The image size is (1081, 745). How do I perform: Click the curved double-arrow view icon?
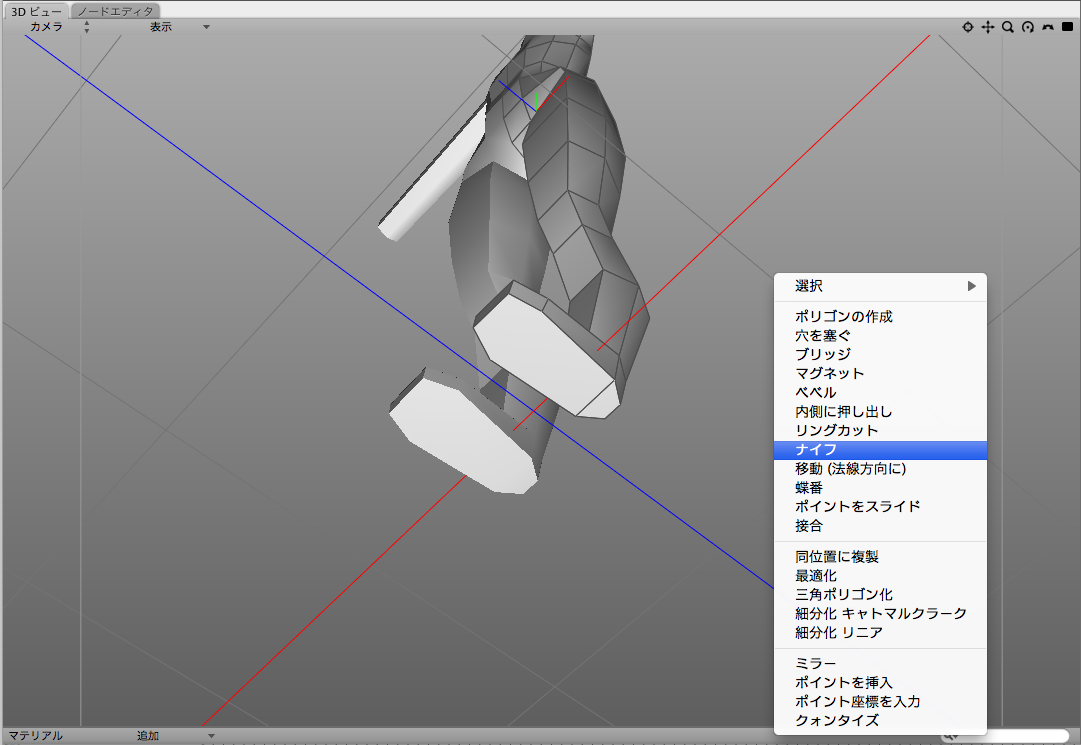point(1048,27)
